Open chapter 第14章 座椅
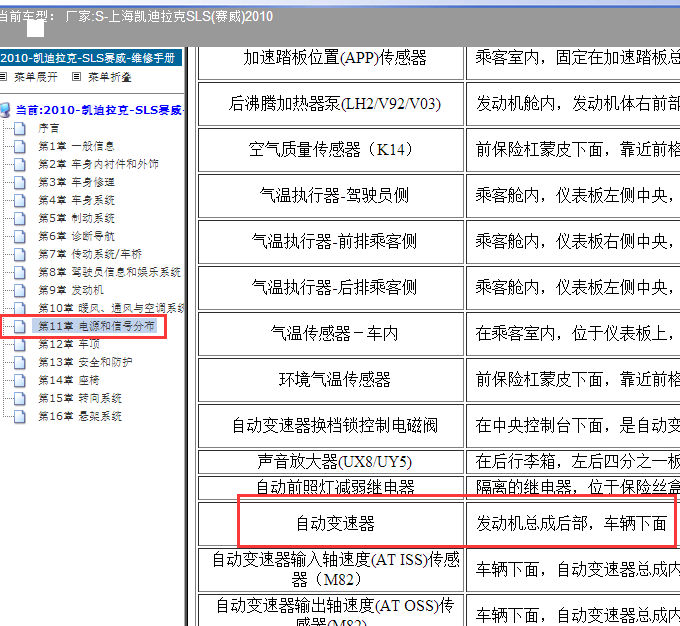This screenshot has height=626, width=680. pos(69,380)
